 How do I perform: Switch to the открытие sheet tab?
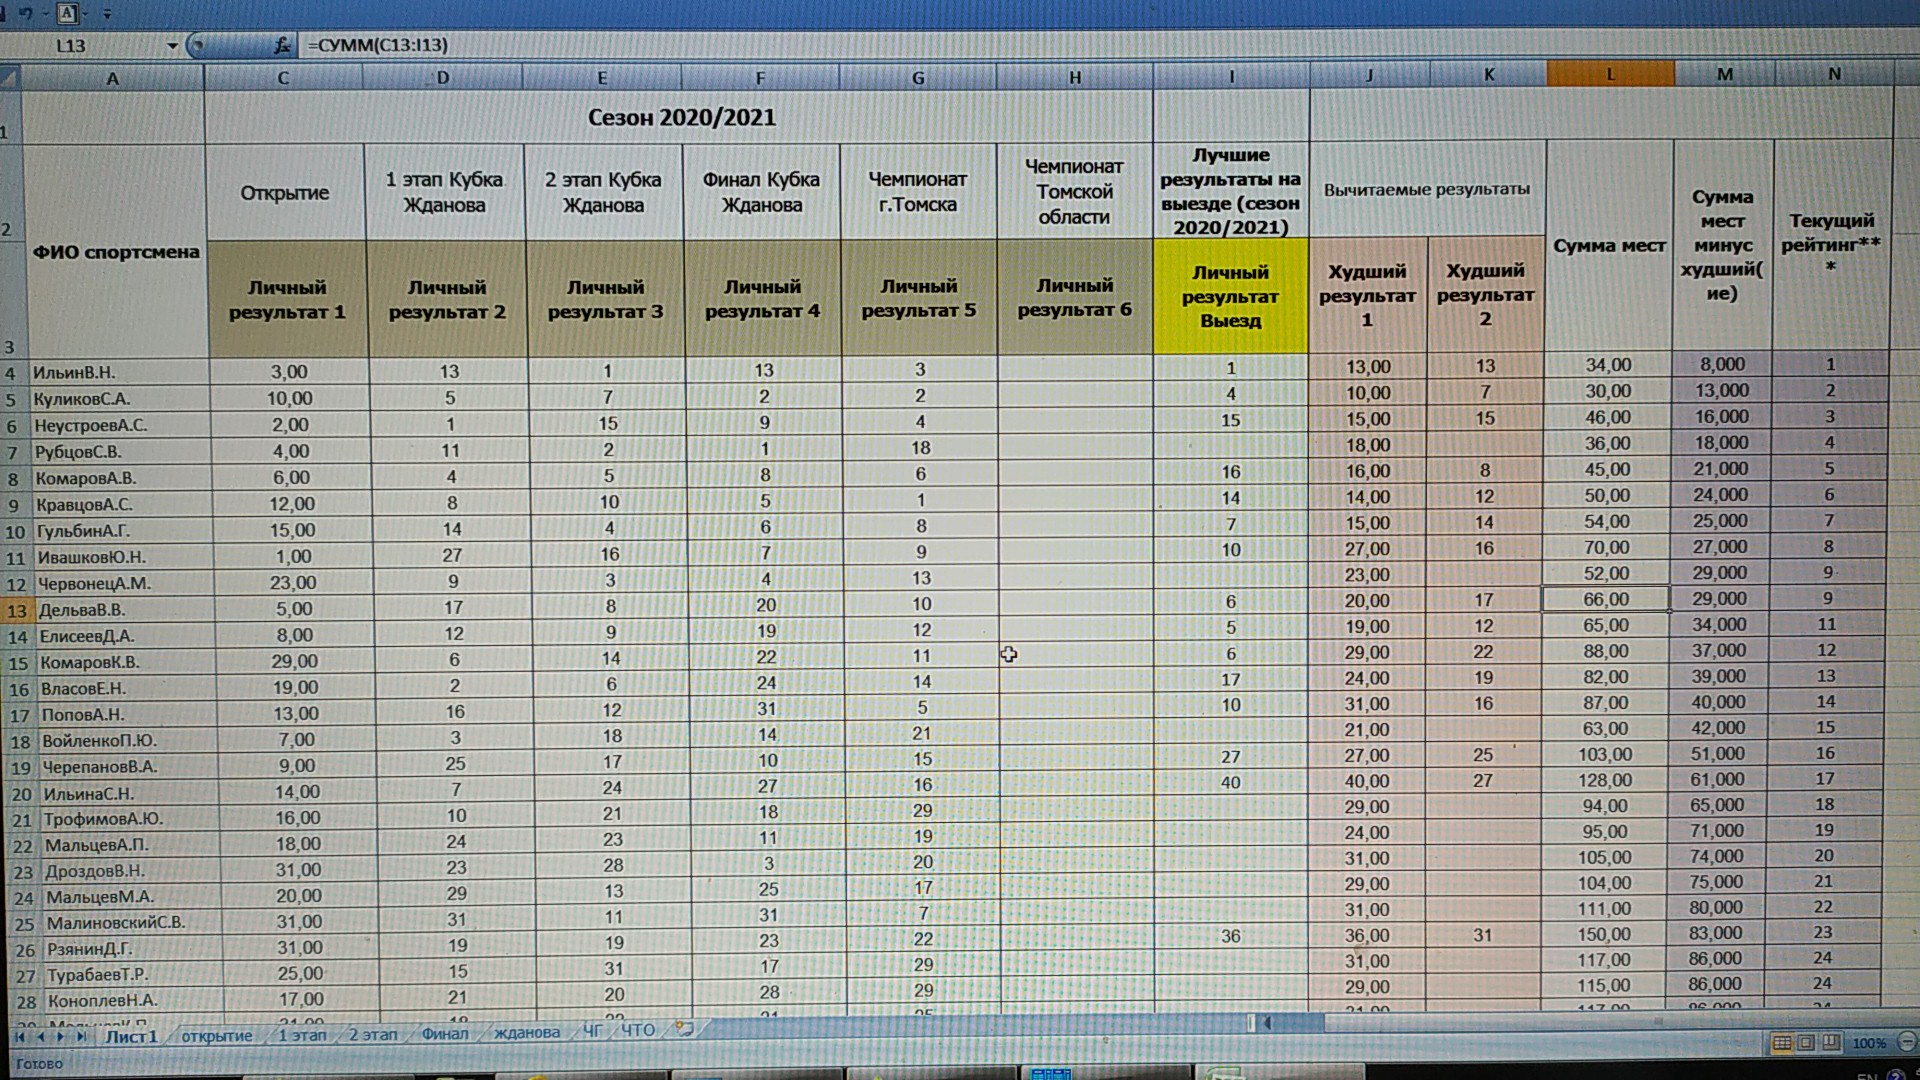click(x=217, y=1036)
